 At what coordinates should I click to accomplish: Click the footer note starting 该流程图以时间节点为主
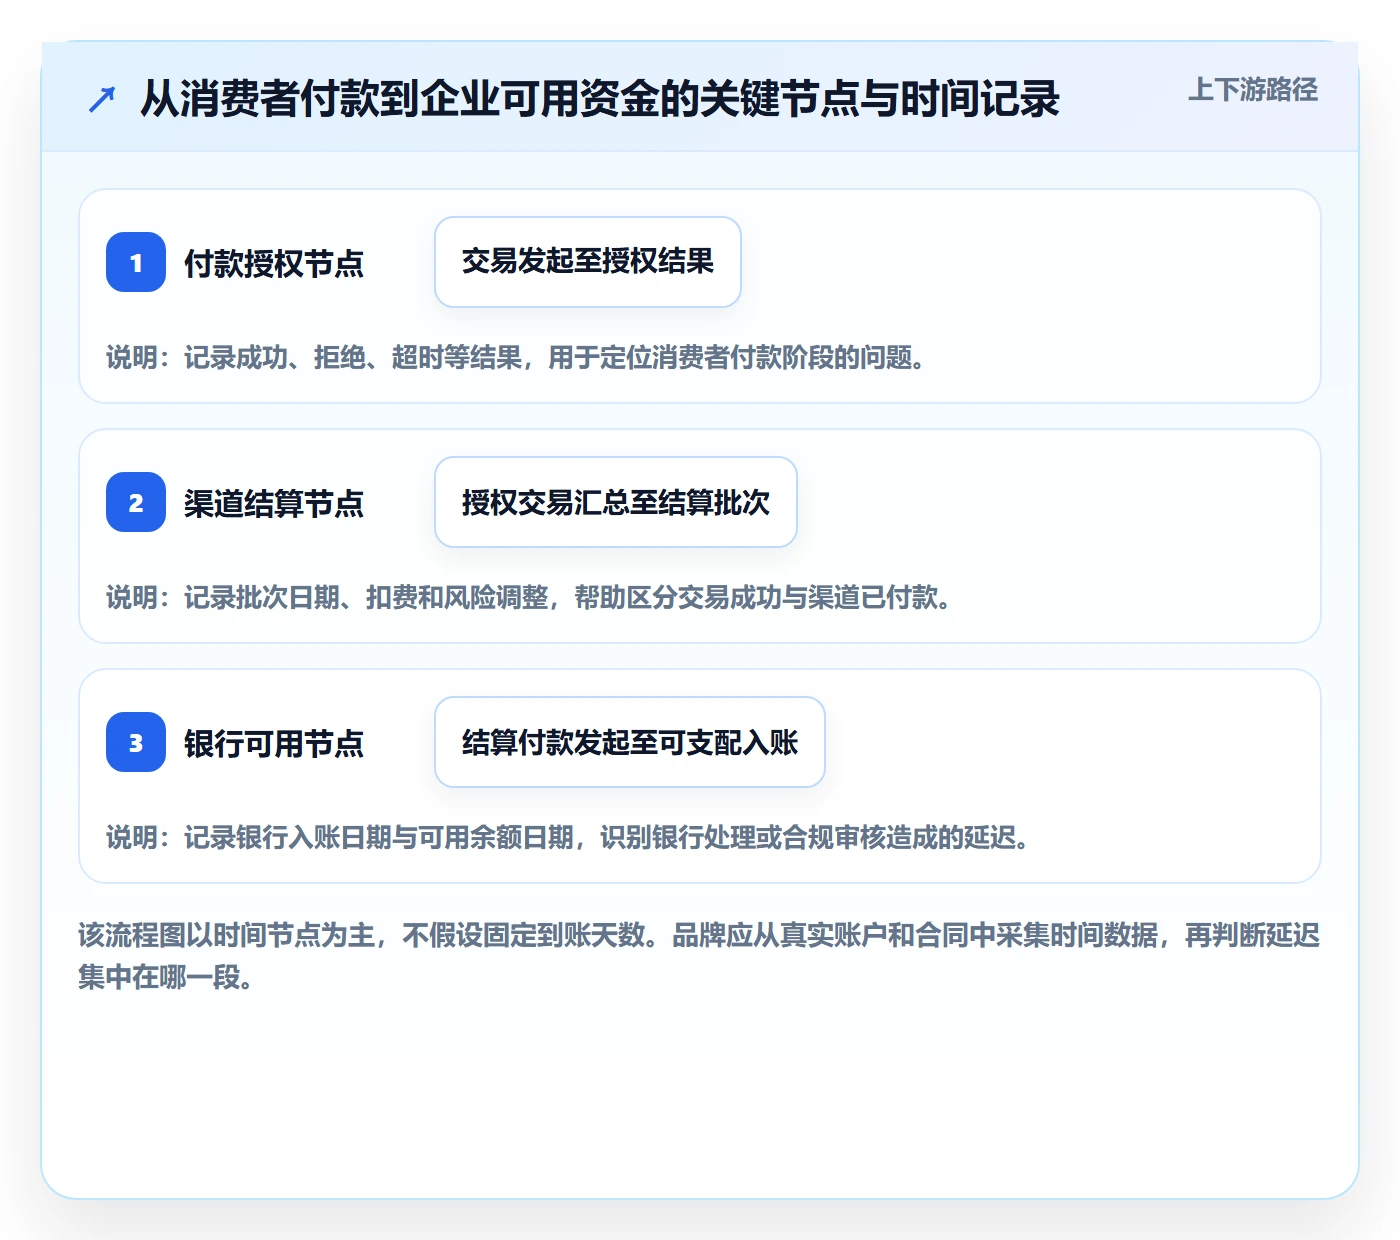[x=699, y=956]
